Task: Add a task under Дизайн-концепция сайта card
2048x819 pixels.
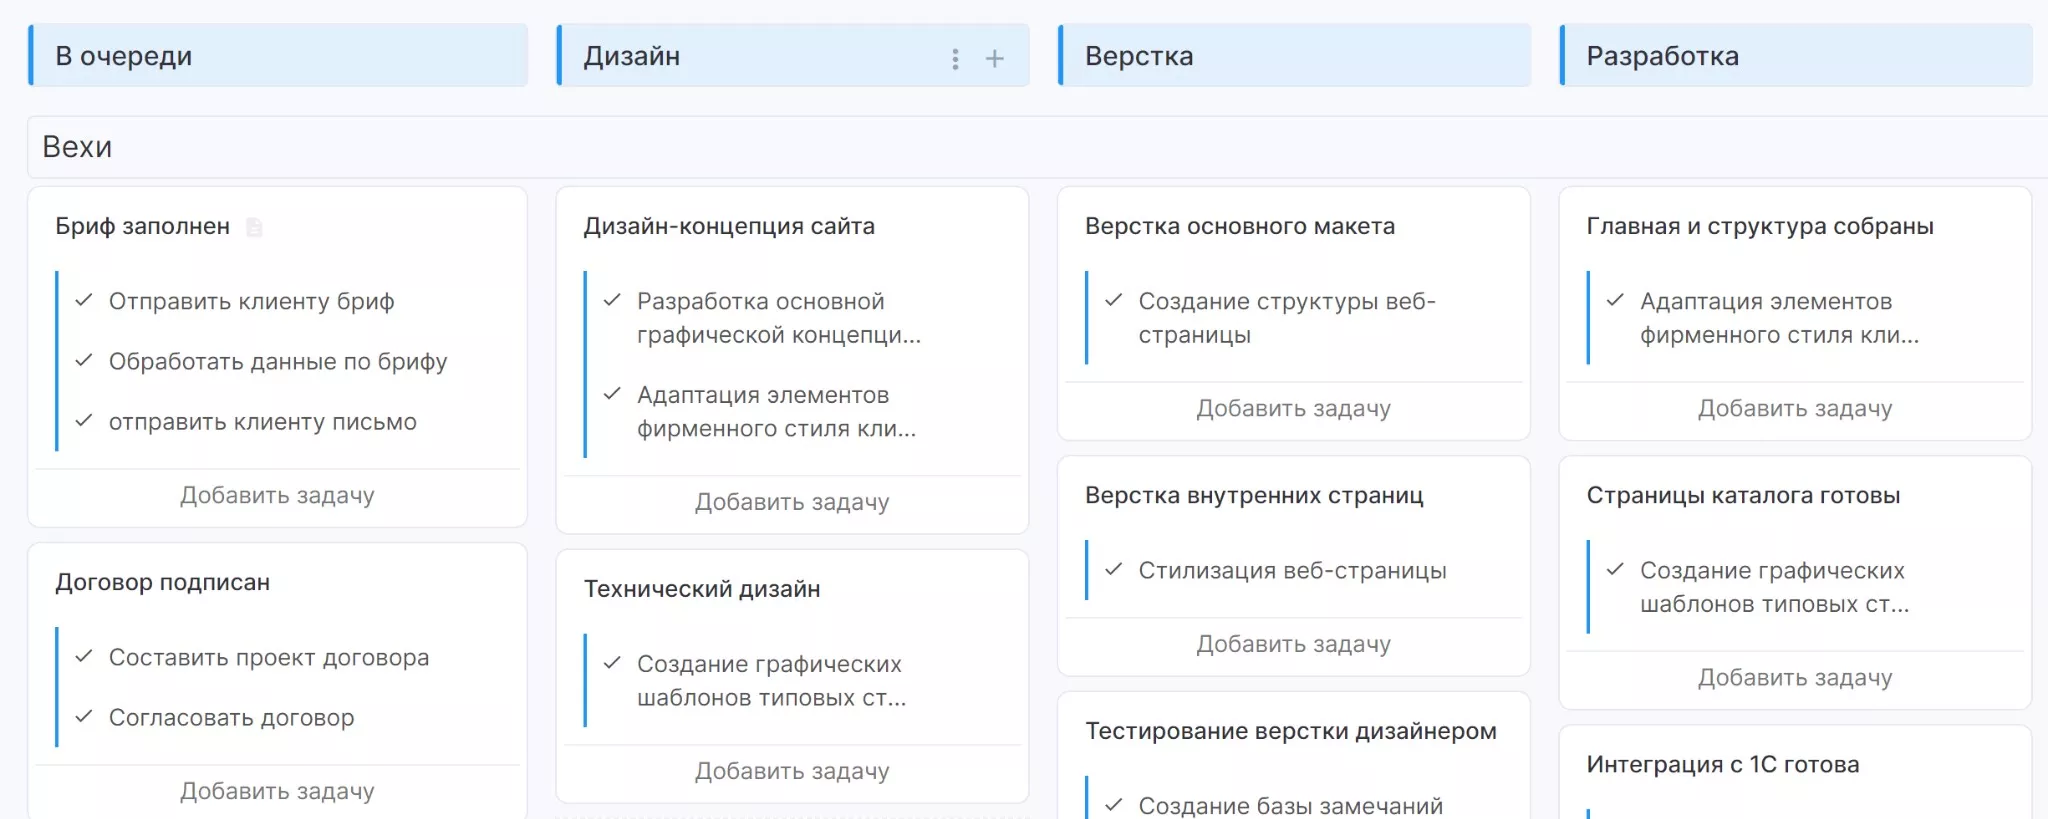Action: click(792, 502)
